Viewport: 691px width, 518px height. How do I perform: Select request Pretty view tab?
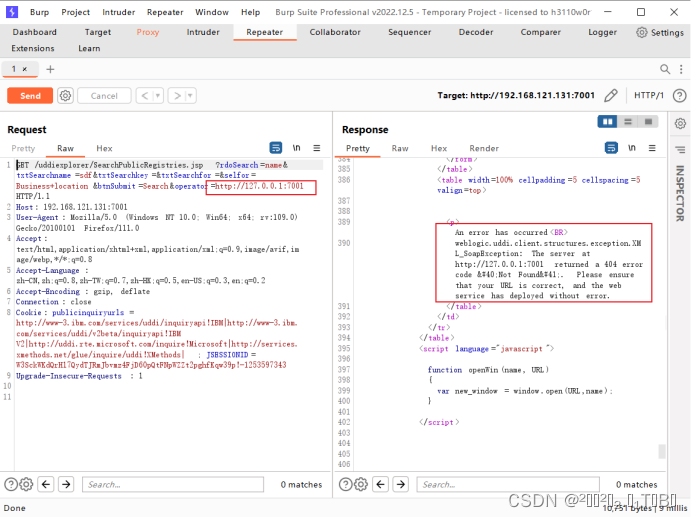click(23, 149)
